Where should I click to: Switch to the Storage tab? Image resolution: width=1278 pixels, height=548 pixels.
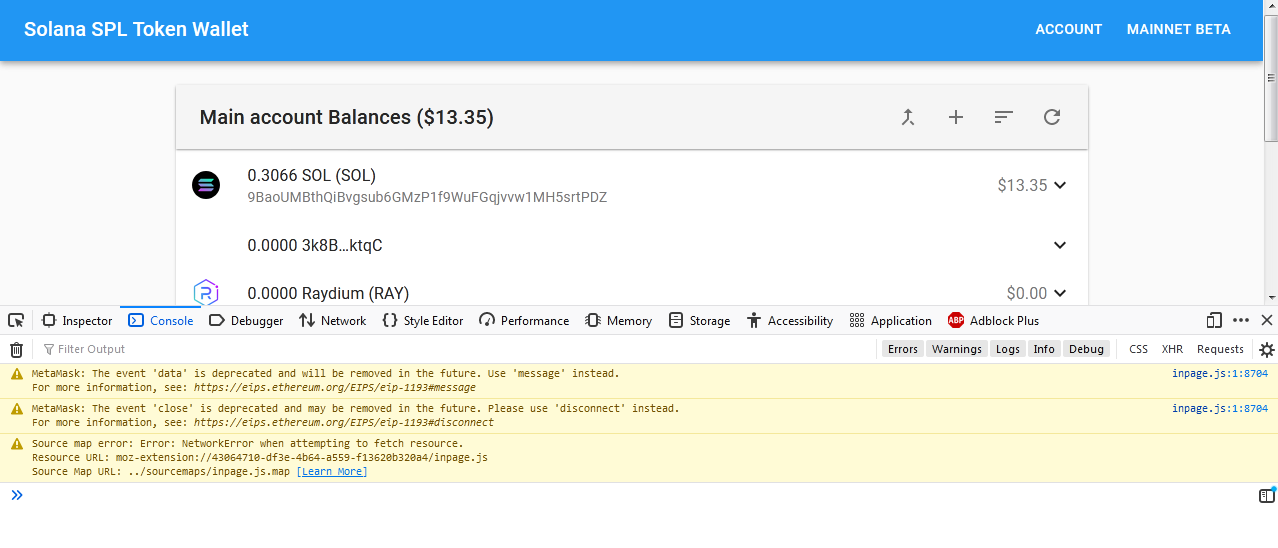click(x=700, y=321)
